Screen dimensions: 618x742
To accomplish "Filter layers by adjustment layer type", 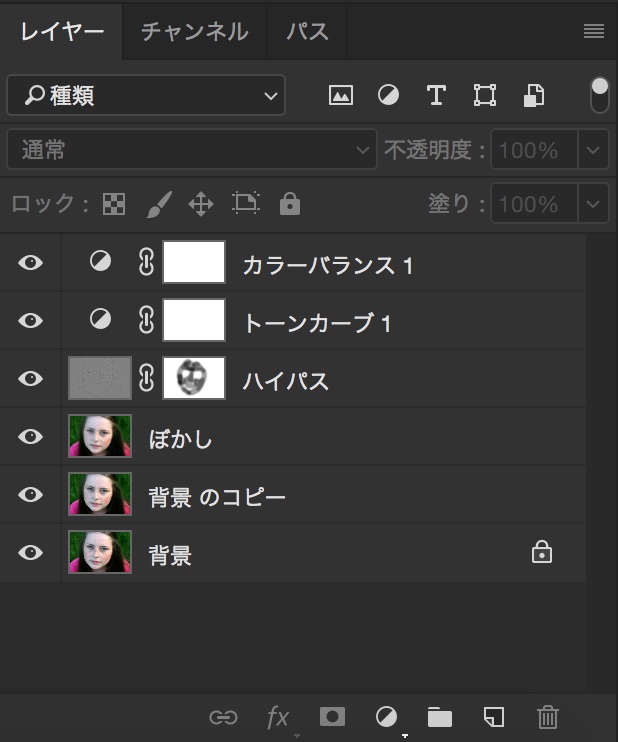I will (x=388, y=96).
